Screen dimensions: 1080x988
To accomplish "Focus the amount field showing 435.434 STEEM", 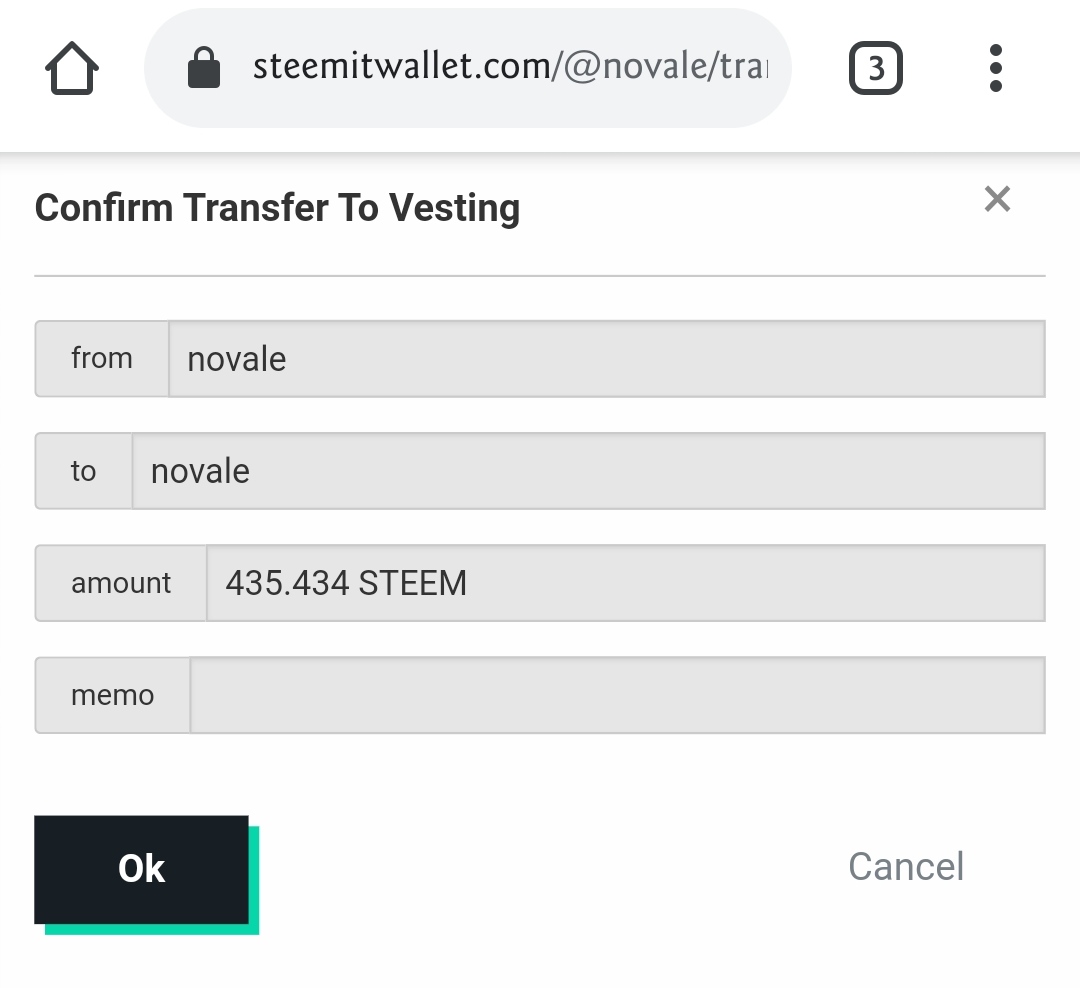I will [625, 583].
